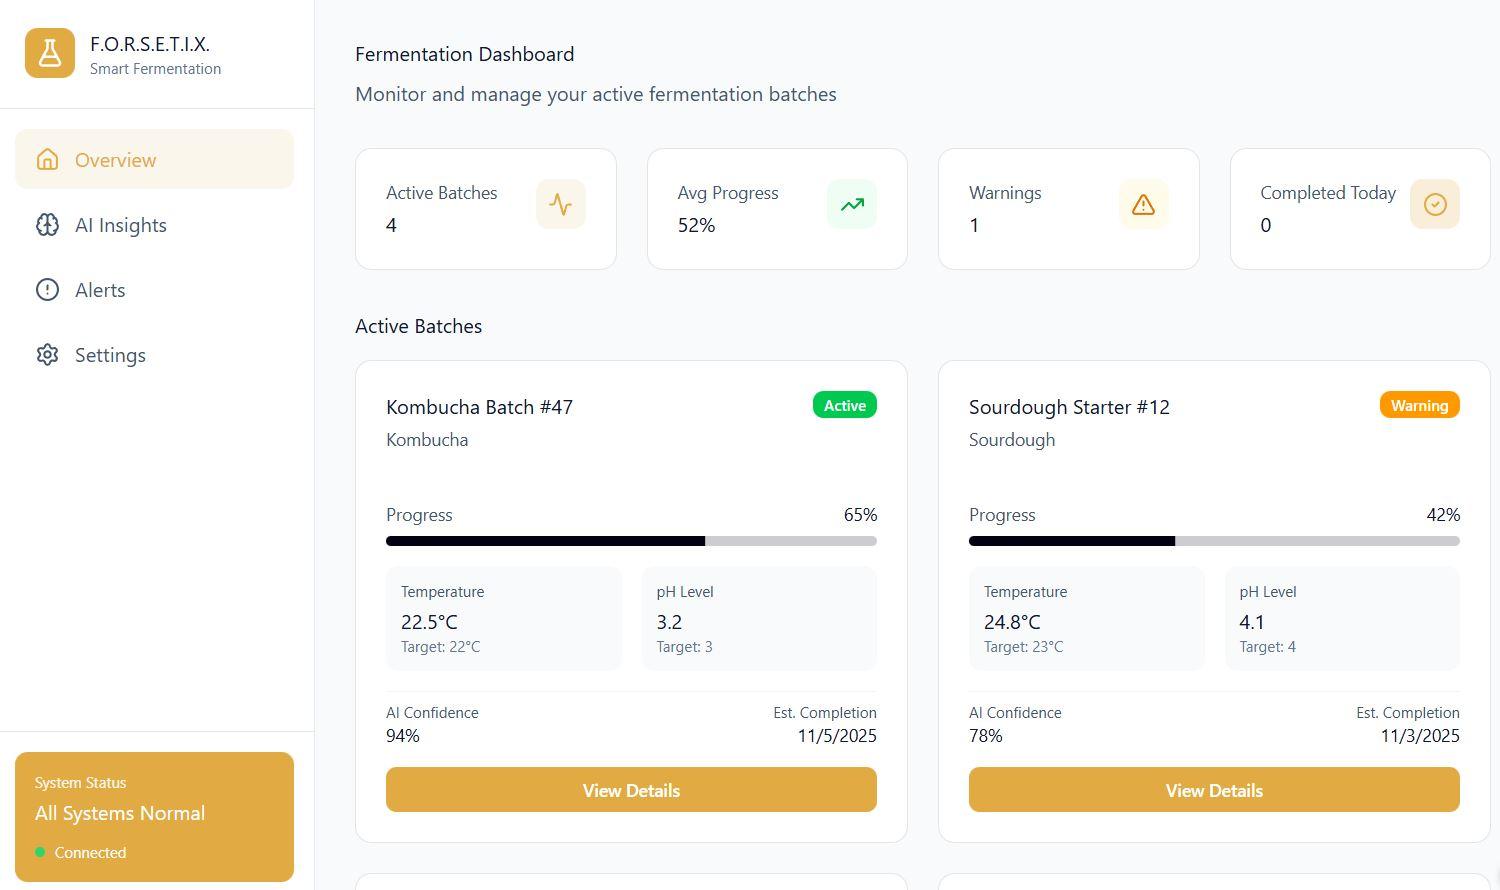This screenshot has height=890, width=1500.
Task: Click the AI Insights brain icon
Action: click(47, 225)
